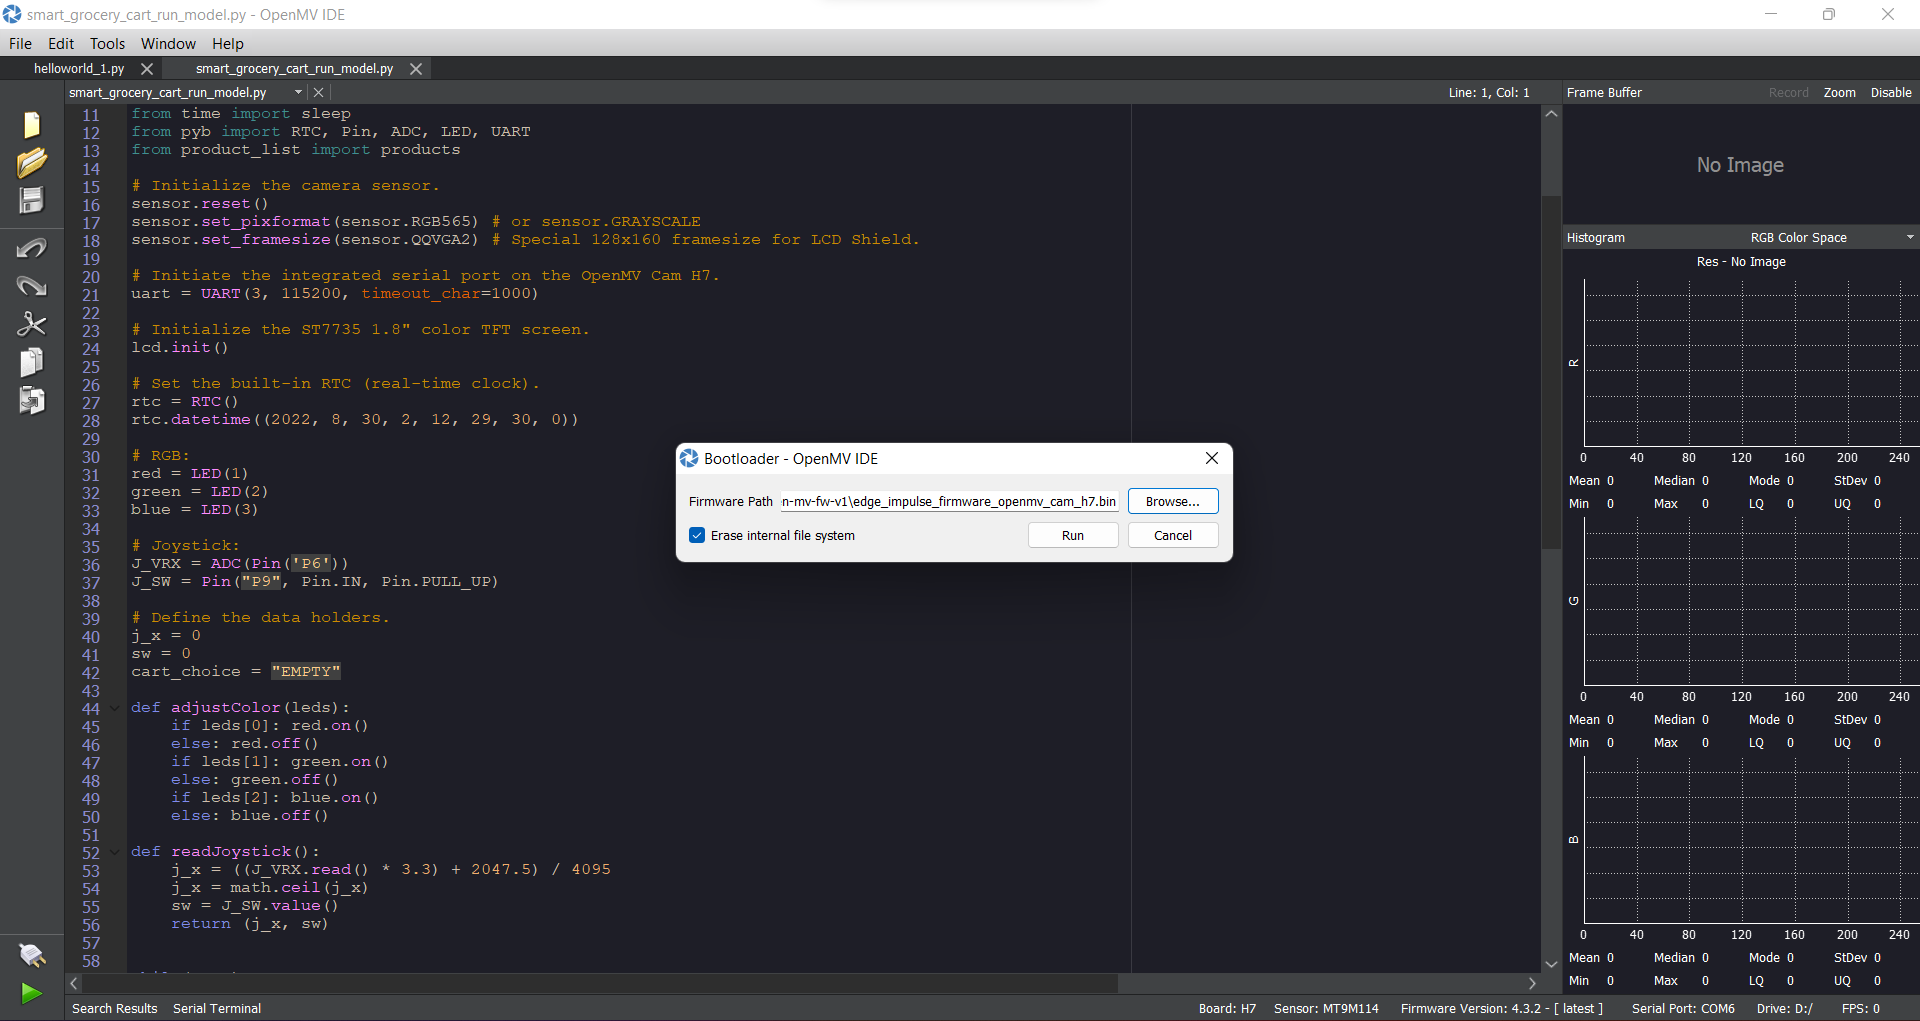The height and width of the screenshot is (1021, 1920).
Task: Click Sensor: MT9M114 status entry
Action: [x=1326, y=1008]
